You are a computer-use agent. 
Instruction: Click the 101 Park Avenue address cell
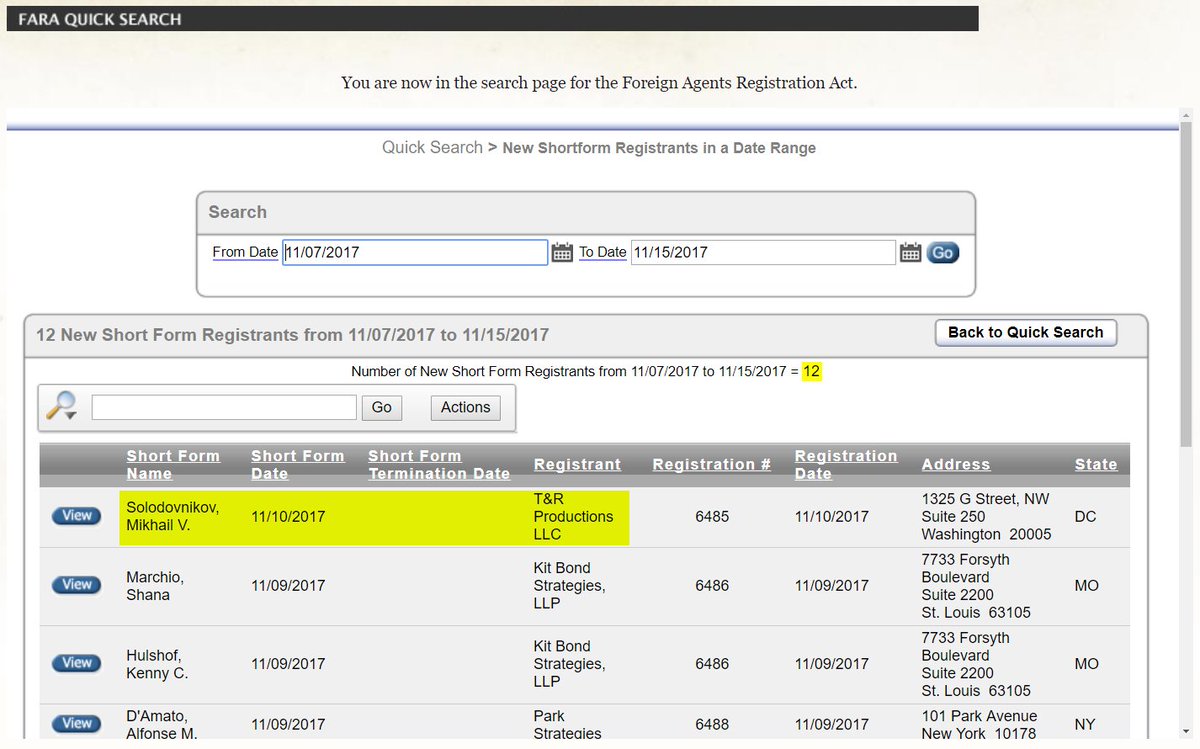tap(979, 724)
